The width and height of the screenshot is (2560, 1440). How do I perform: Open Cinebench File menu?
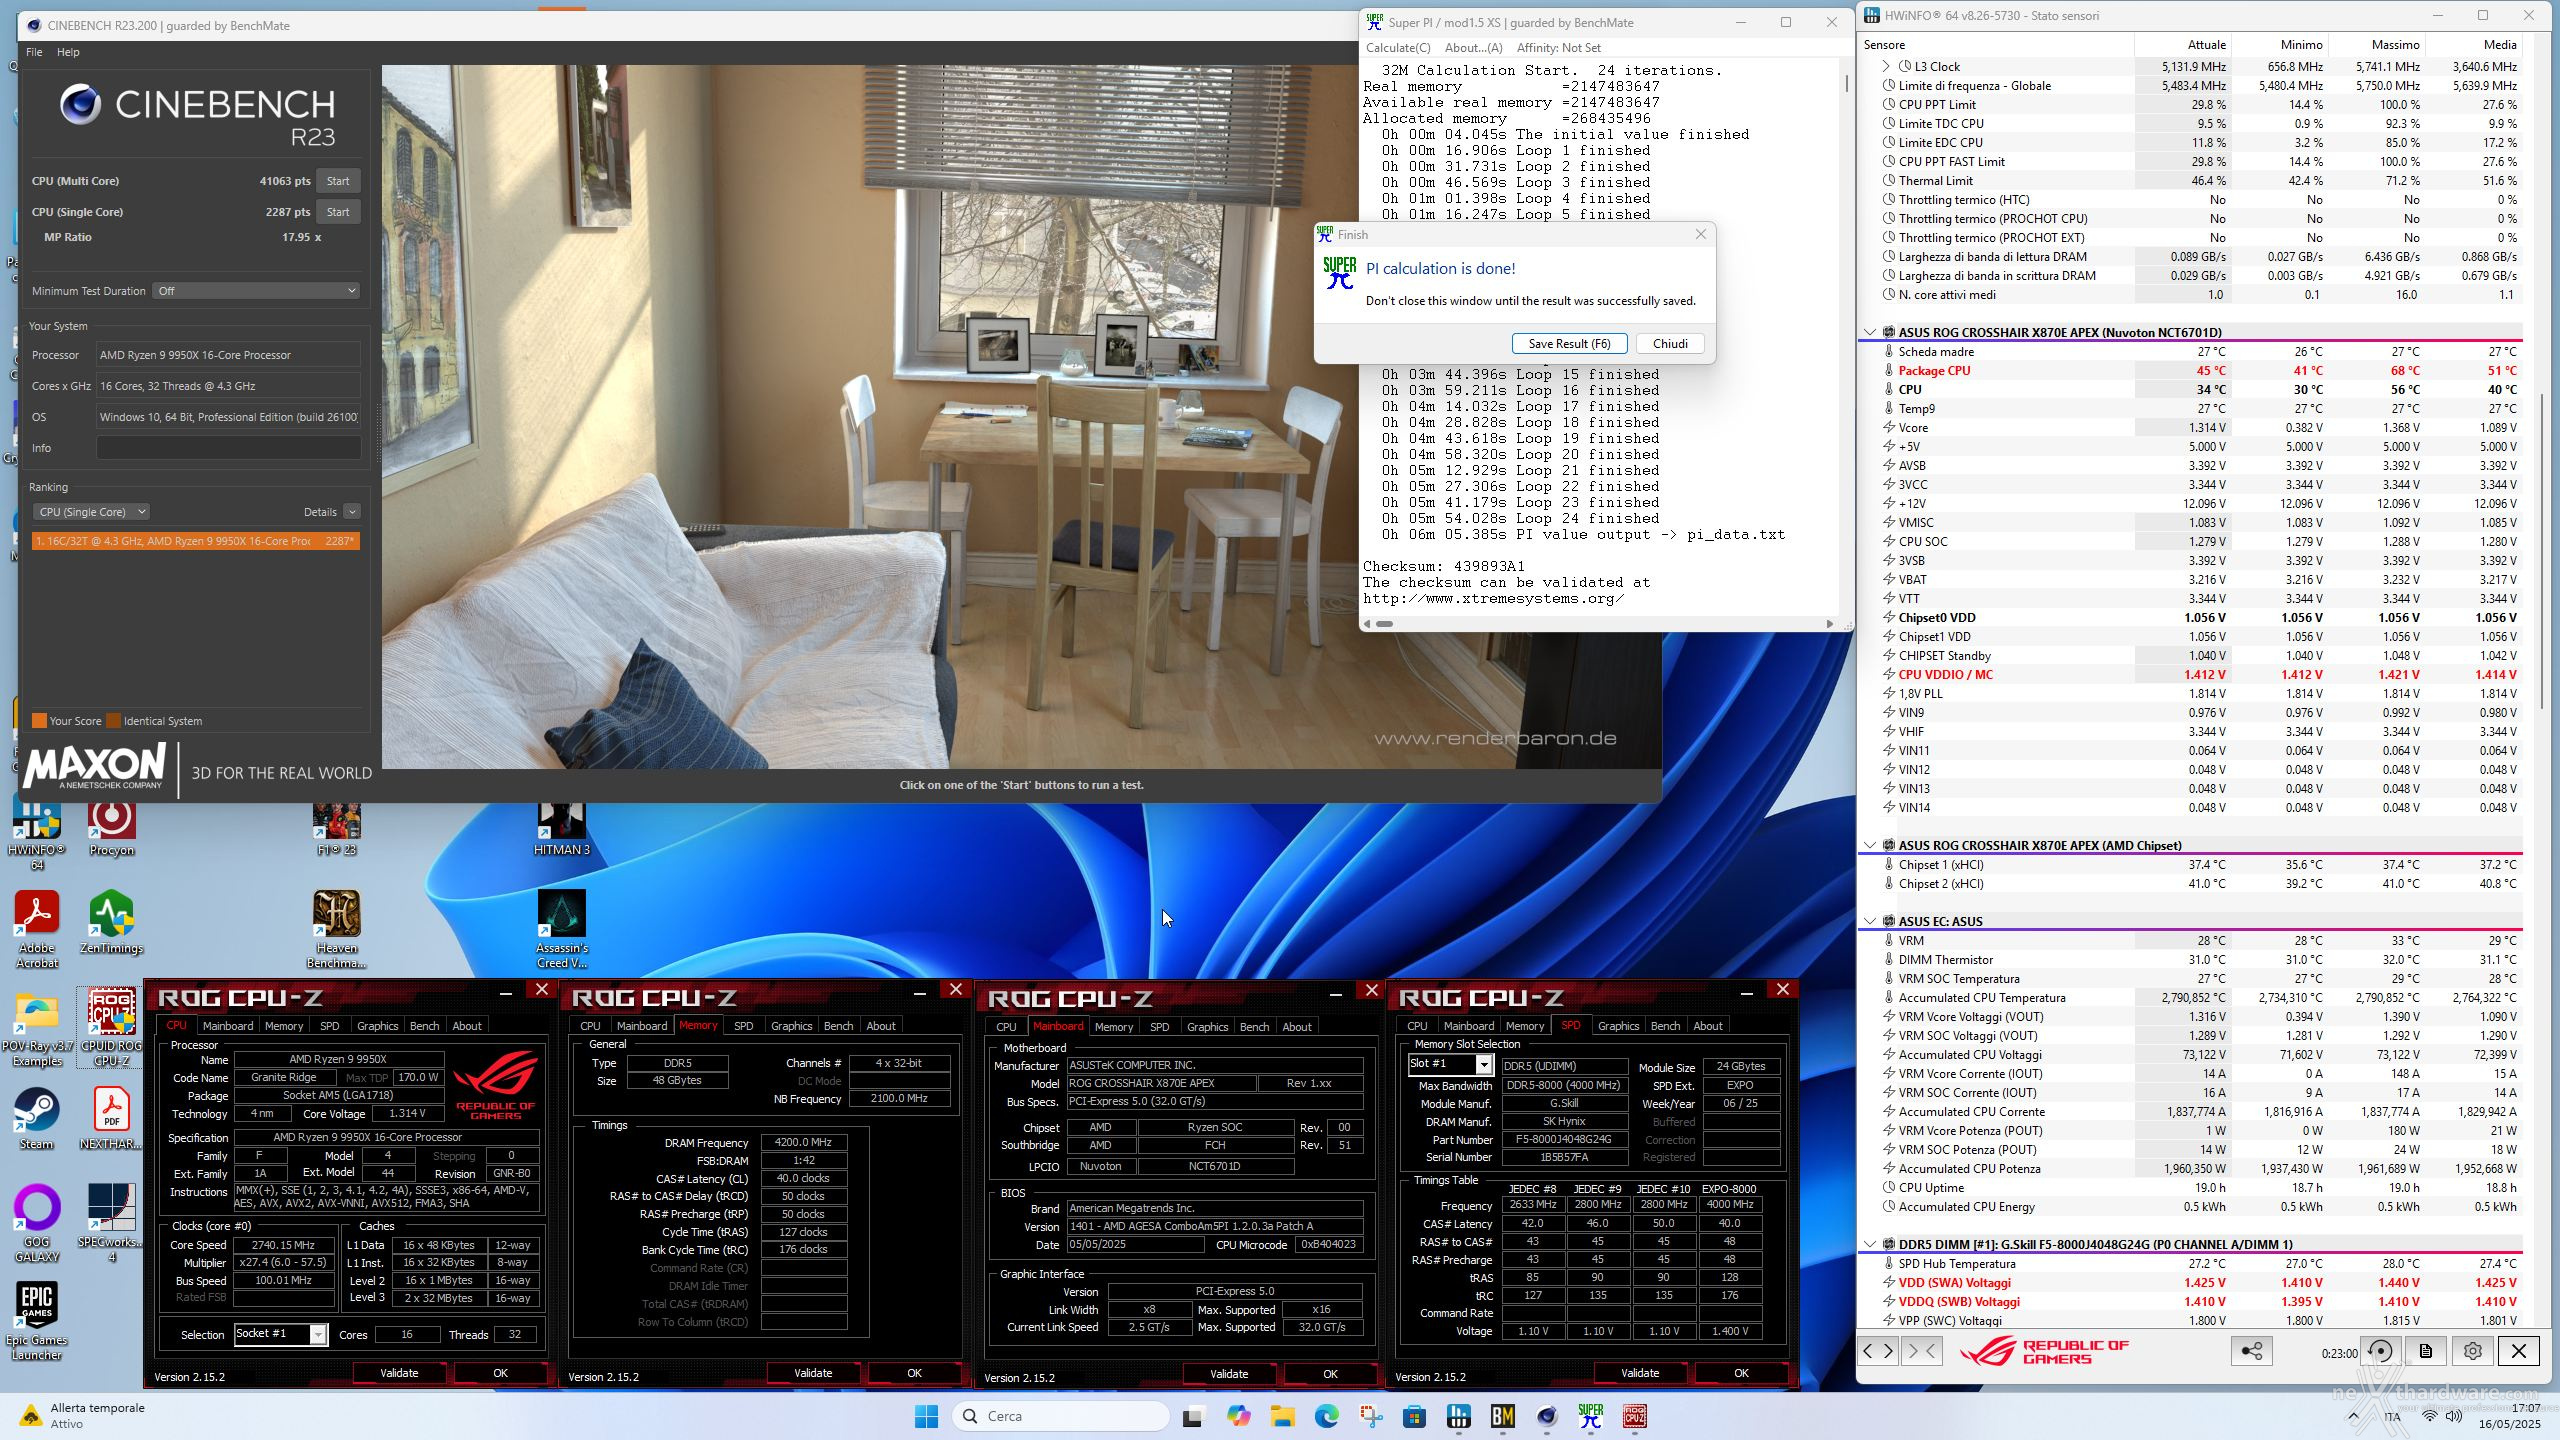pos(34,52)
